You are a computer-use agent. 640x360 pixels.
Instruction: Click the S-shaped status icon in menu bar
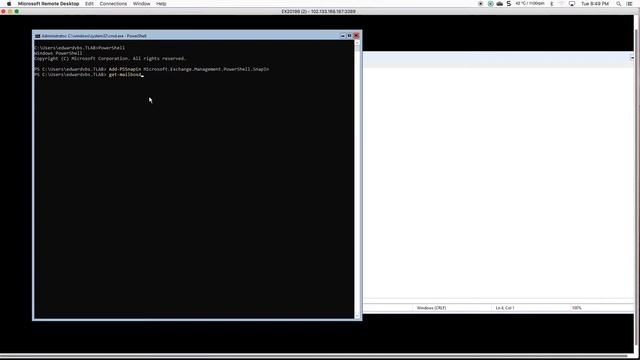tap(509, 4)
